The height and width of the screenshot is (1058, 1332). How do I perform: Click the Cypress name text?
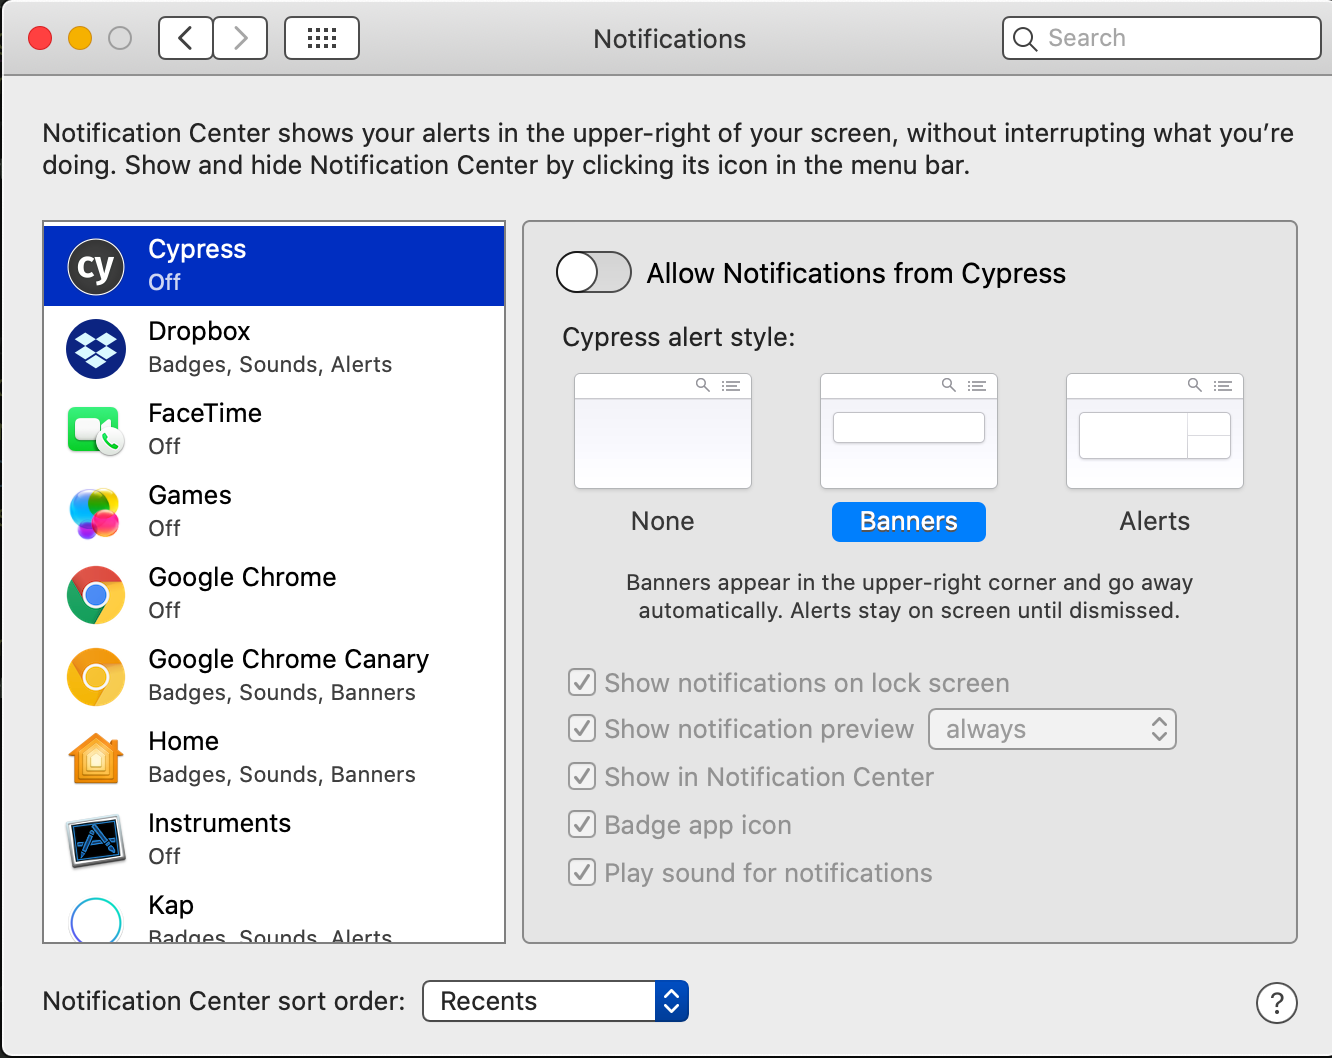[197, 249]
